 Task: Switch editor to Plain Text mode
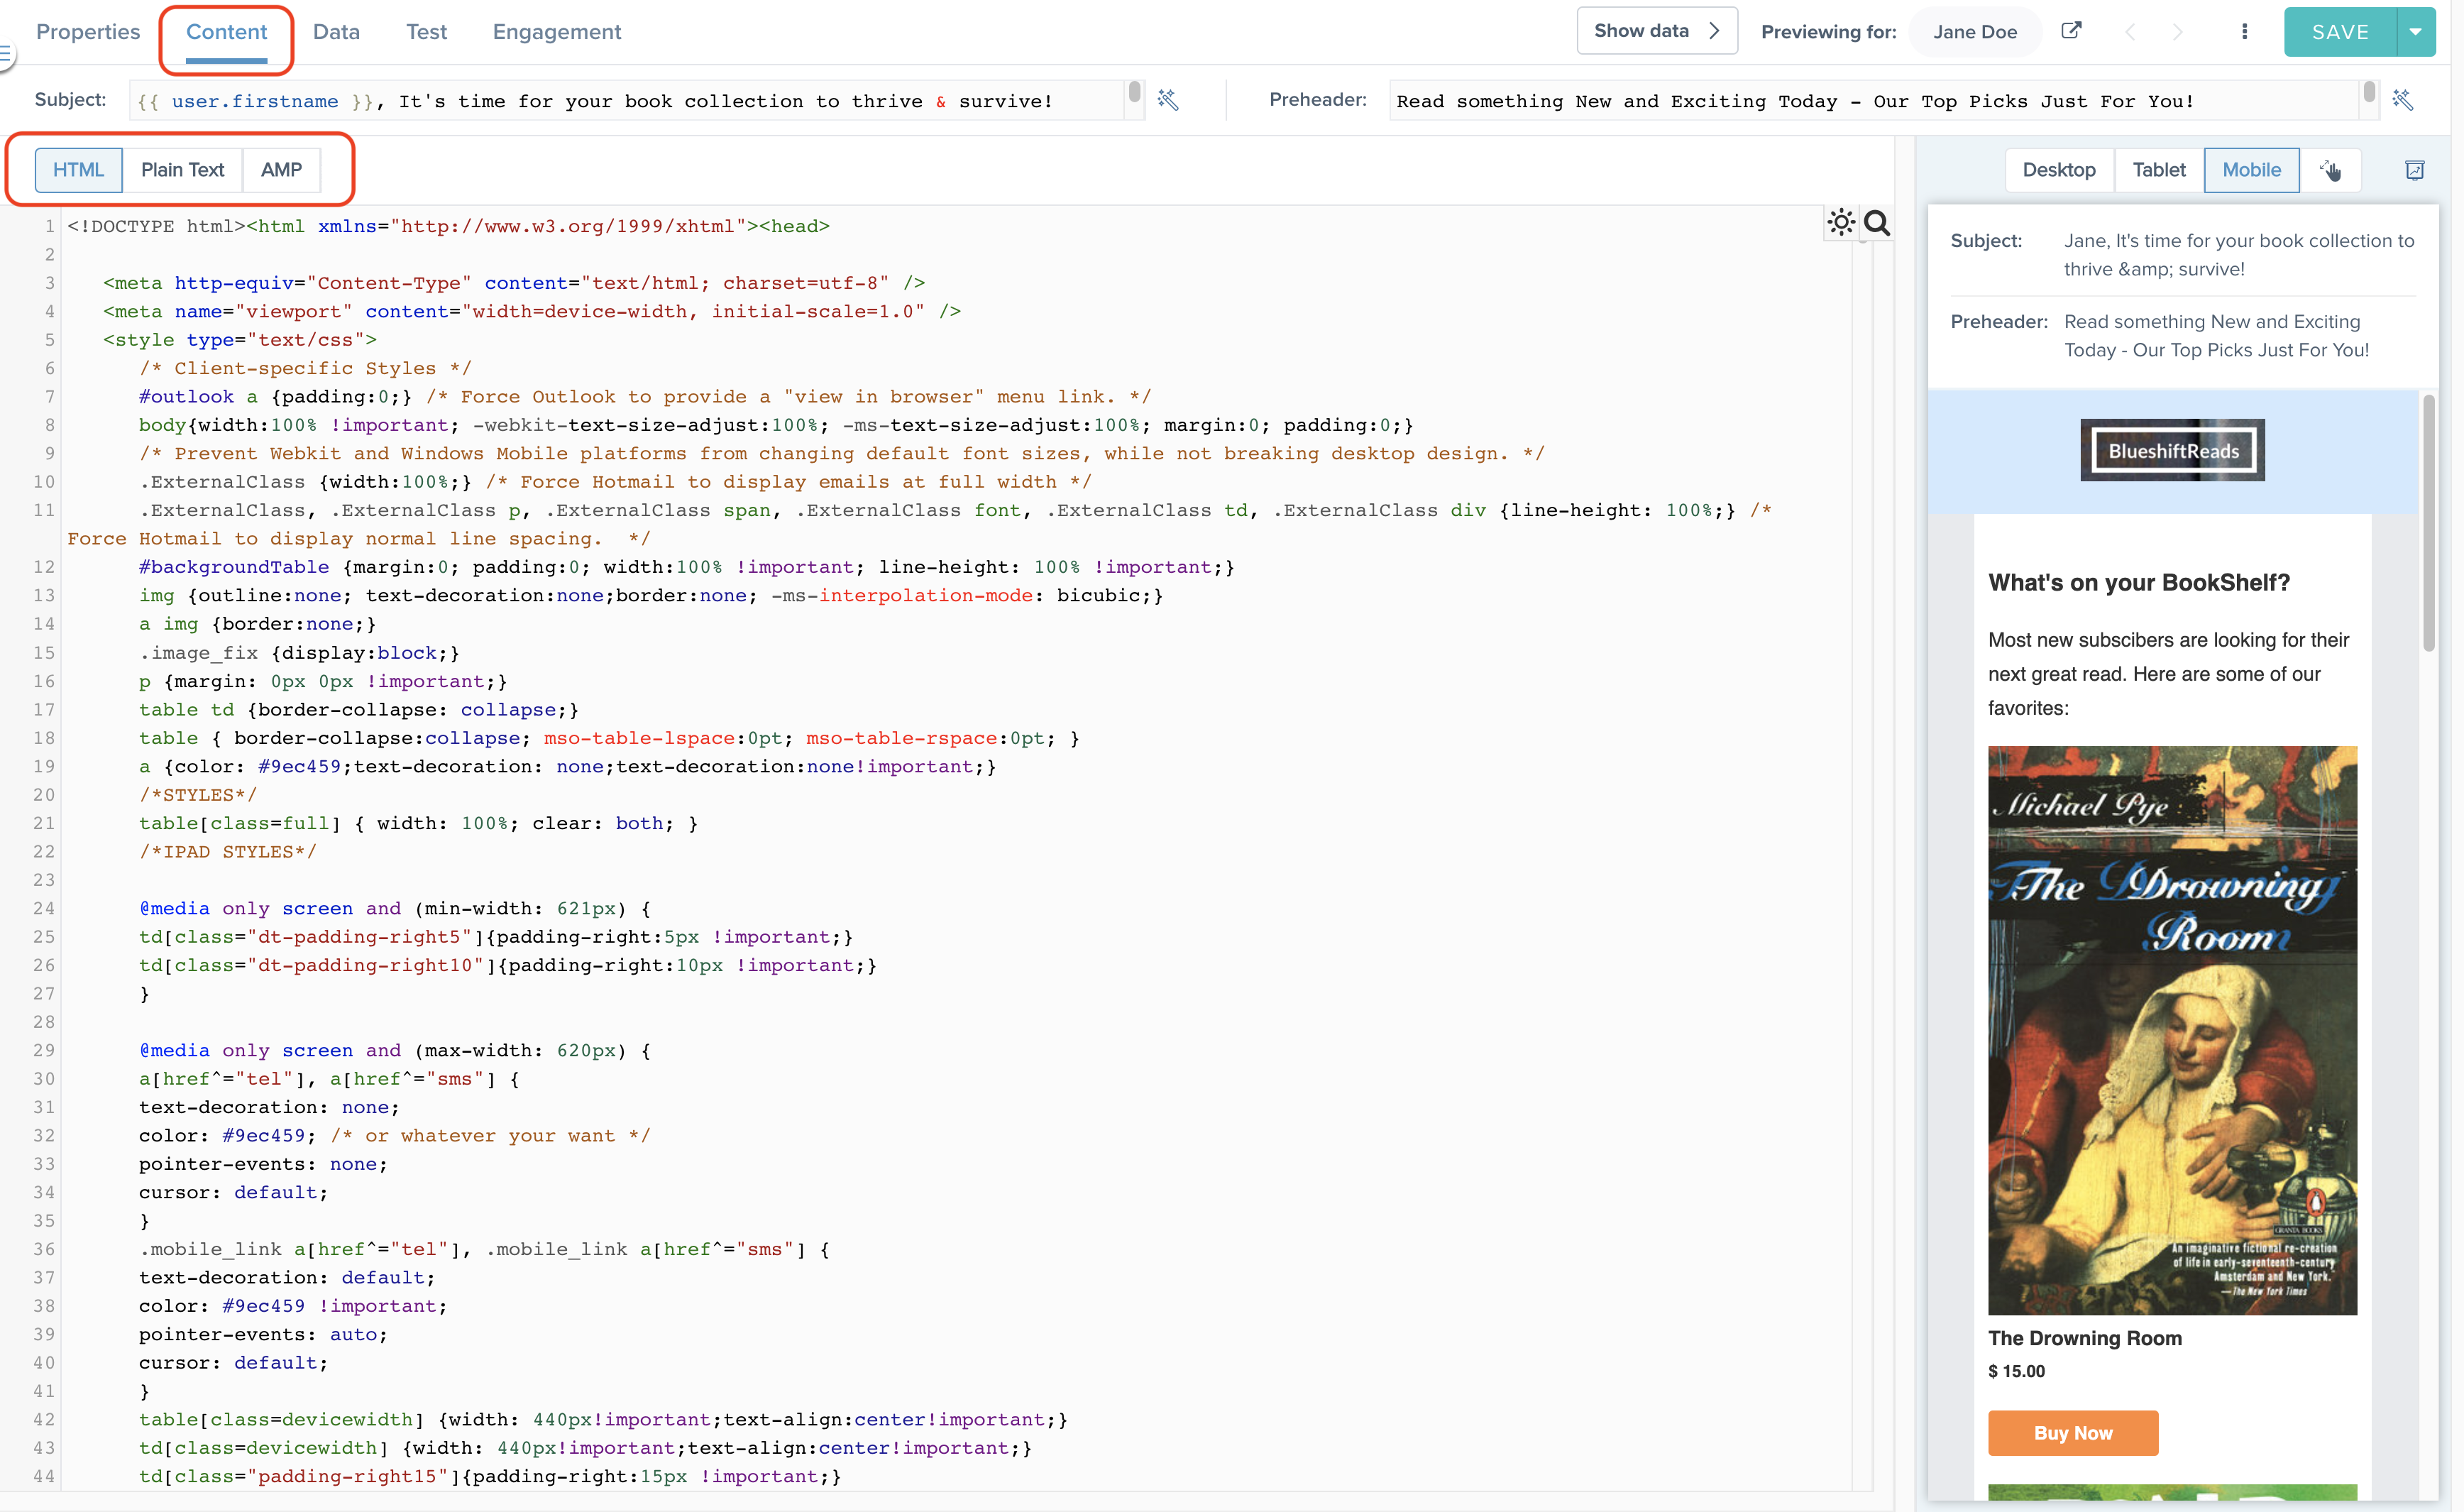coord(183,170)
